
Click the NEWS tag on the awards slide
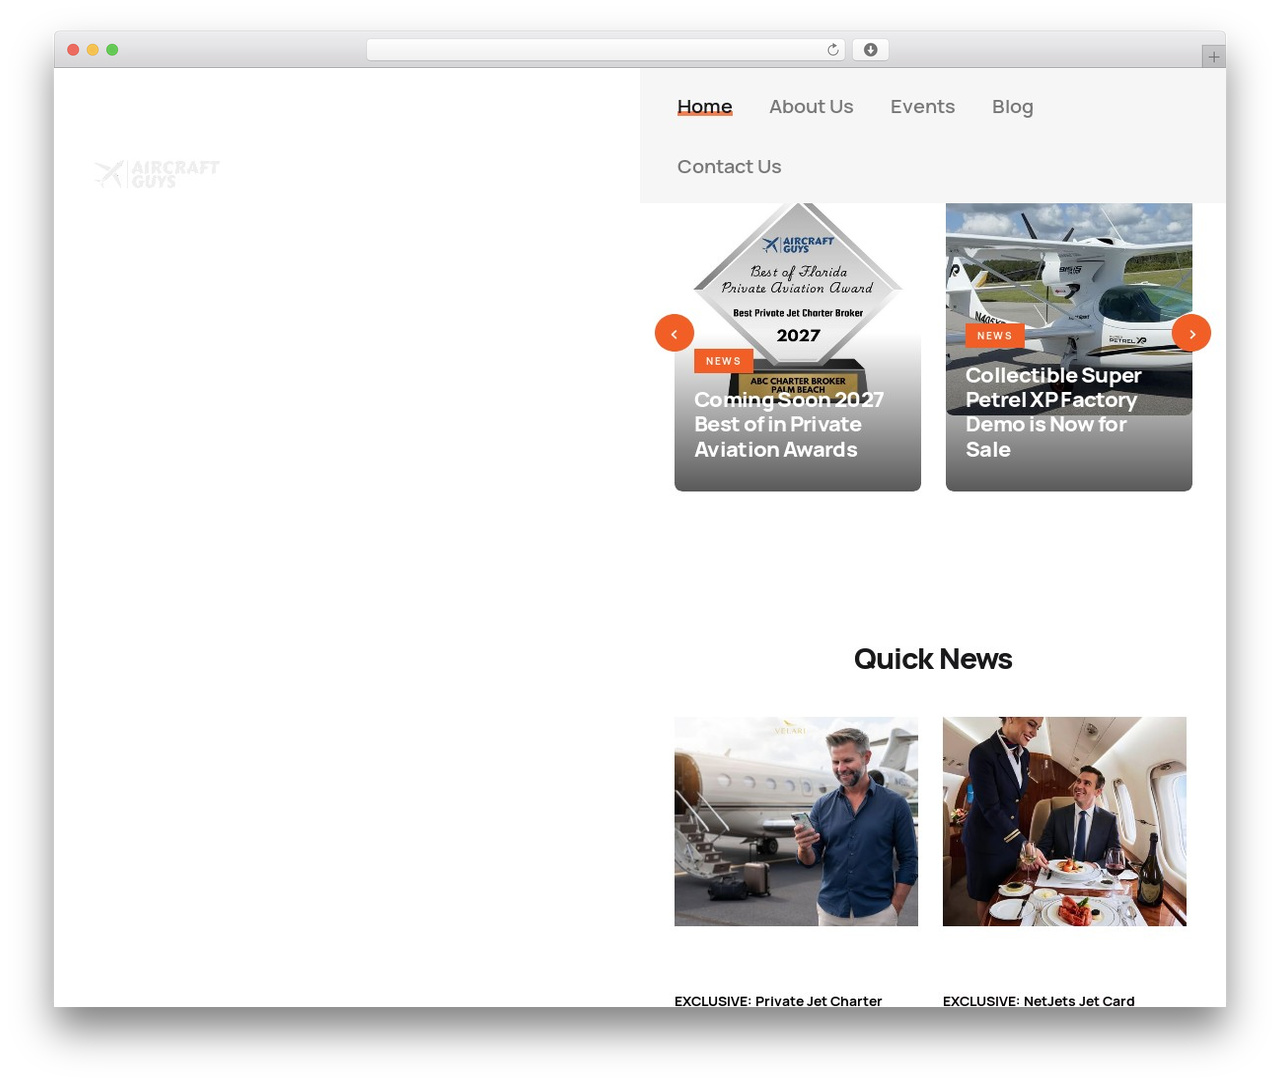[x=723, y=361]
